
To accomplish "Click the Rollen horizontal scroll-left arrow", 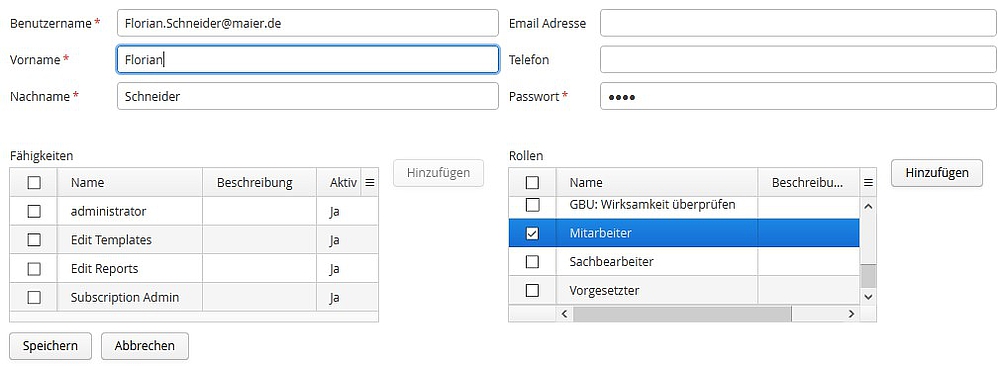I will click(x=564, y=314).
